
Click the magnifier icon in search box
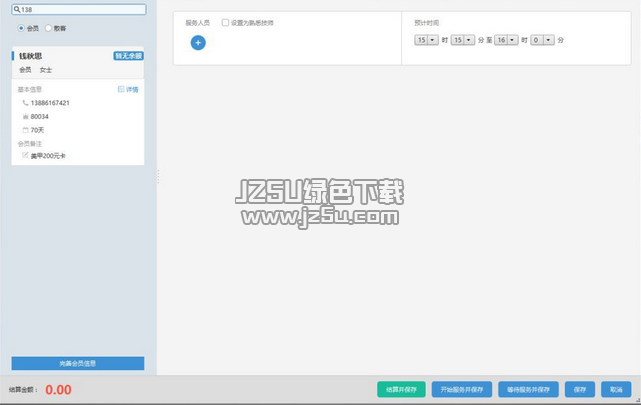(x=17, y=10)
